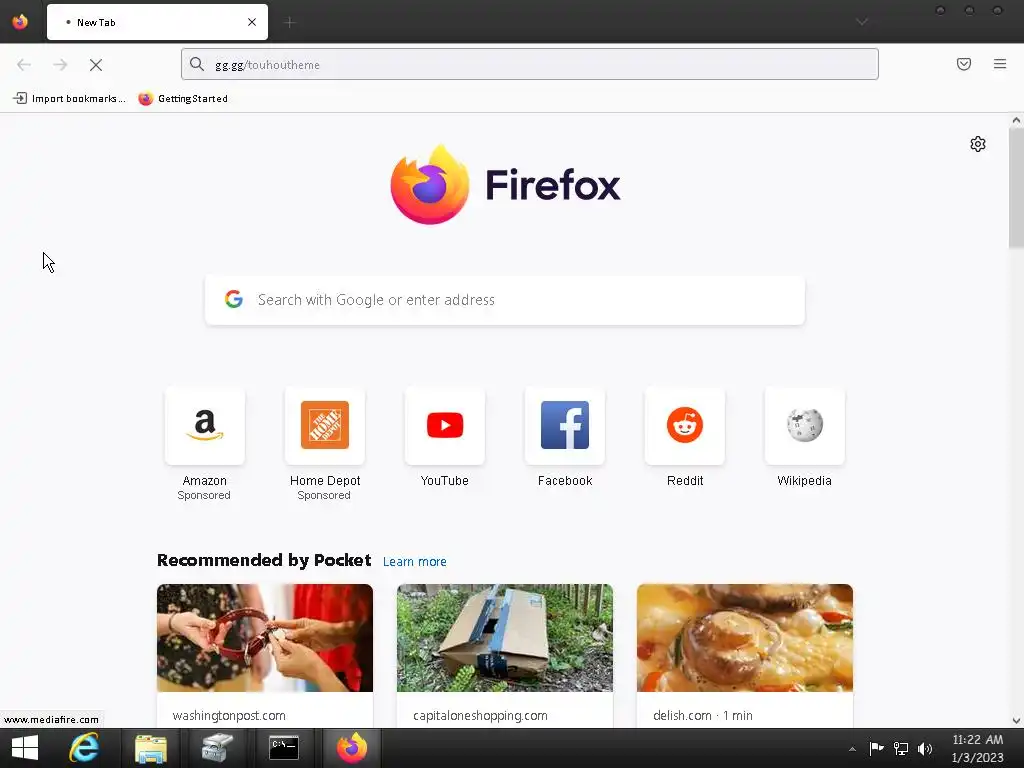1024x768 pixels.
Task: Click the page scrollbar down arrow
Action: click(1016, 721)
